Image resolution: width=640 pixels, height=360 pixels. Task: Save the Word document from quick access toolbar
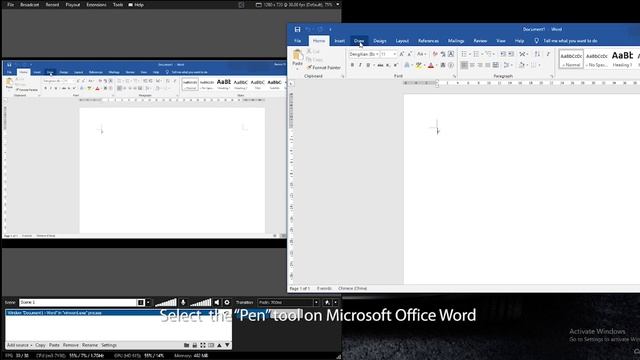(x=297, y=29)
